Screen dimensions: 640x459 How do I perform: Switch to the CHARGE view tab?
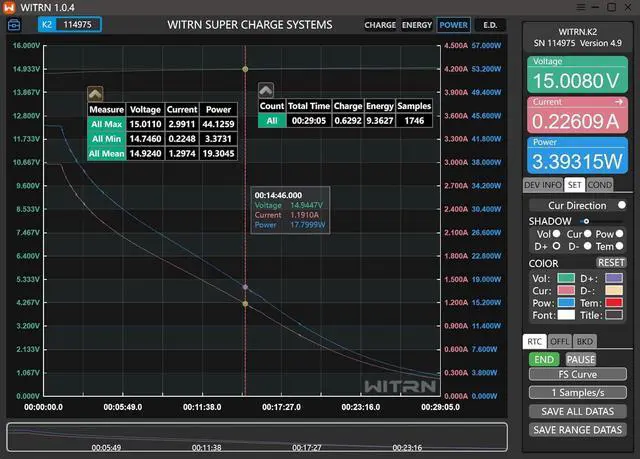coord(380,25)
